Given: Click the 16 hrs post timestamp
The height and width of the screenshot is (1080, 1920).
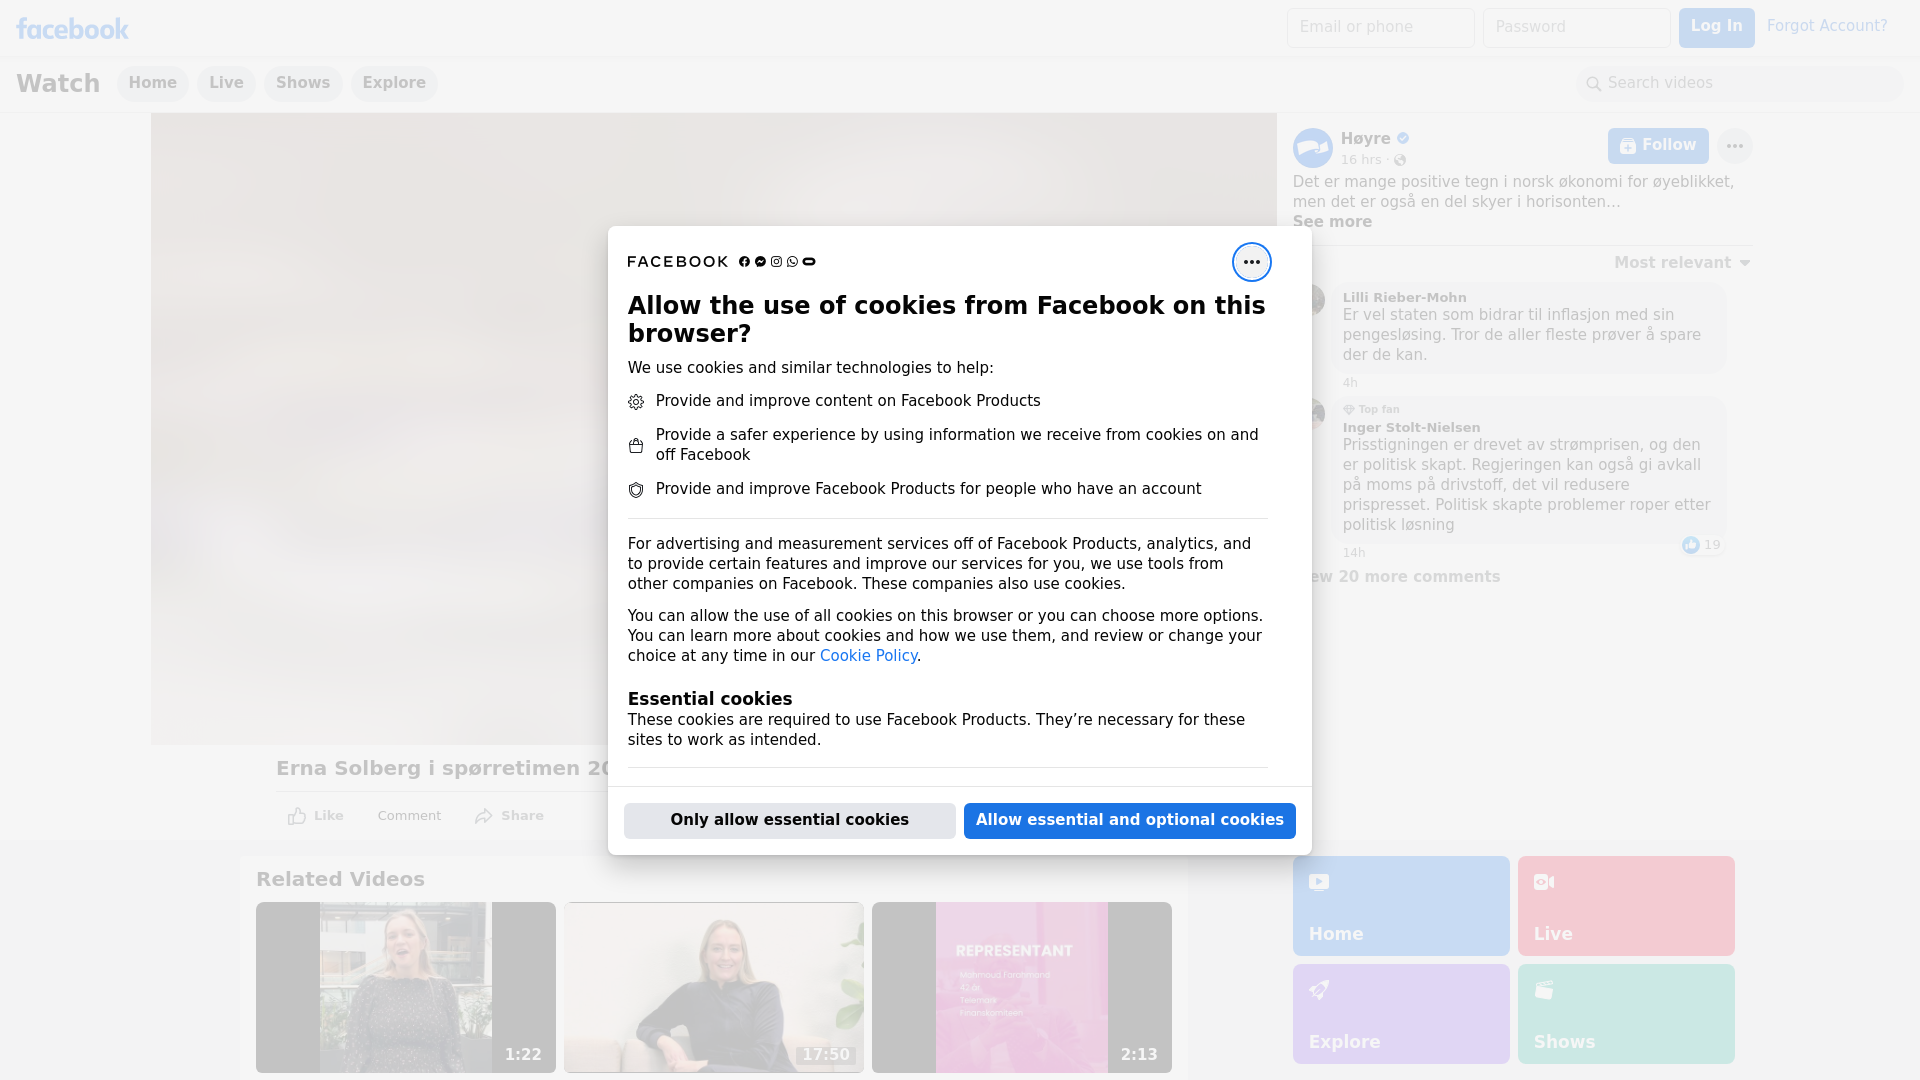Looking at the screenshot, I should 1361,160.
